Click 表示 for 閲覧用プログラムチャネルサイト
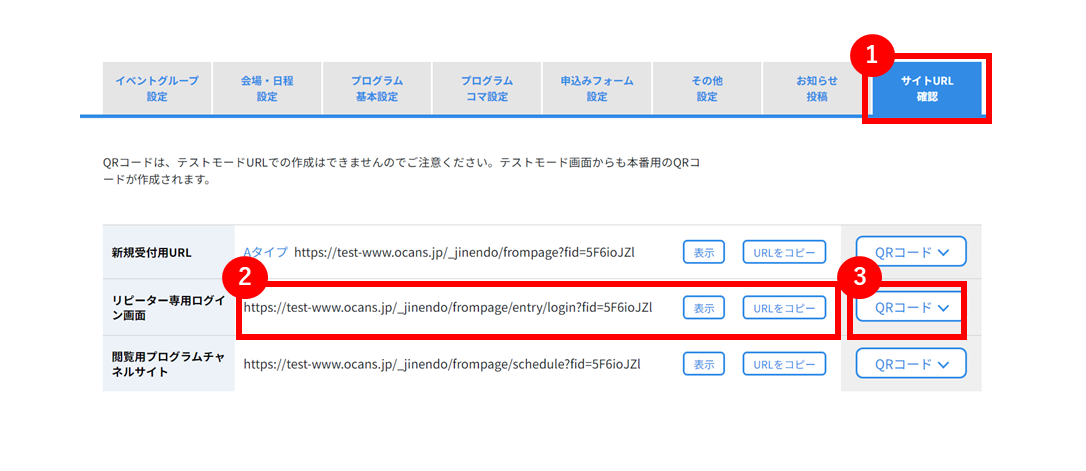This screenshot has height=471, width=1086. tap(704, 364)
